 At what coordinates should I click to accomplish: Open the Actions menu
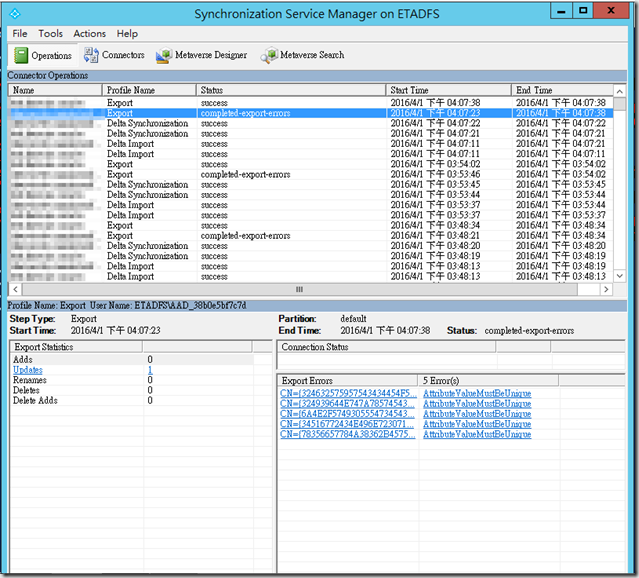tap(89, 33)
